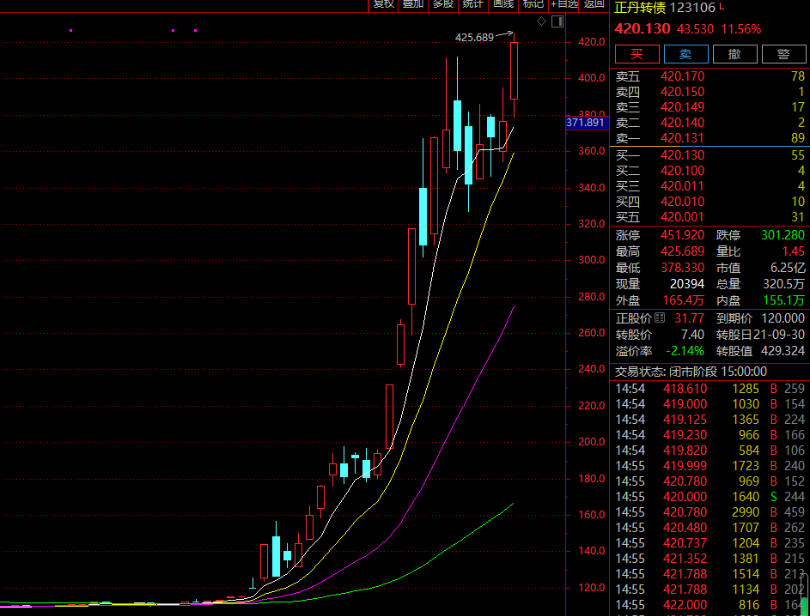Viewport: 810px width, 616px height.
Task: Open the 标记 mark option
Action: point(533,4)
